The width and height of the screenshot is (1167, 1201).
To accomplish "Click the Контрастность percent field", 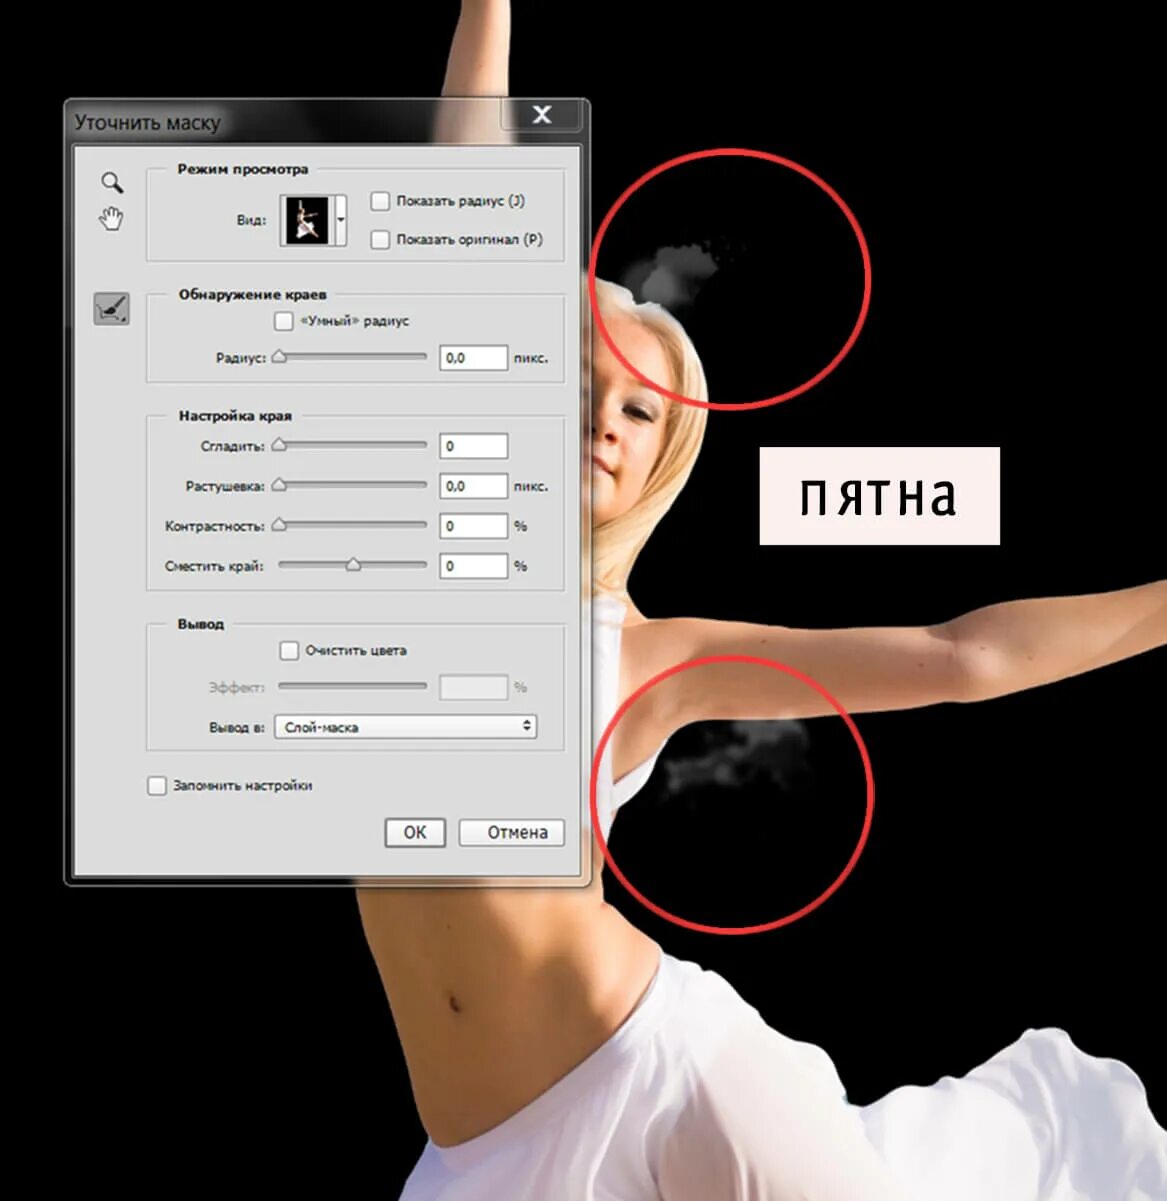I will coord(473,526).
